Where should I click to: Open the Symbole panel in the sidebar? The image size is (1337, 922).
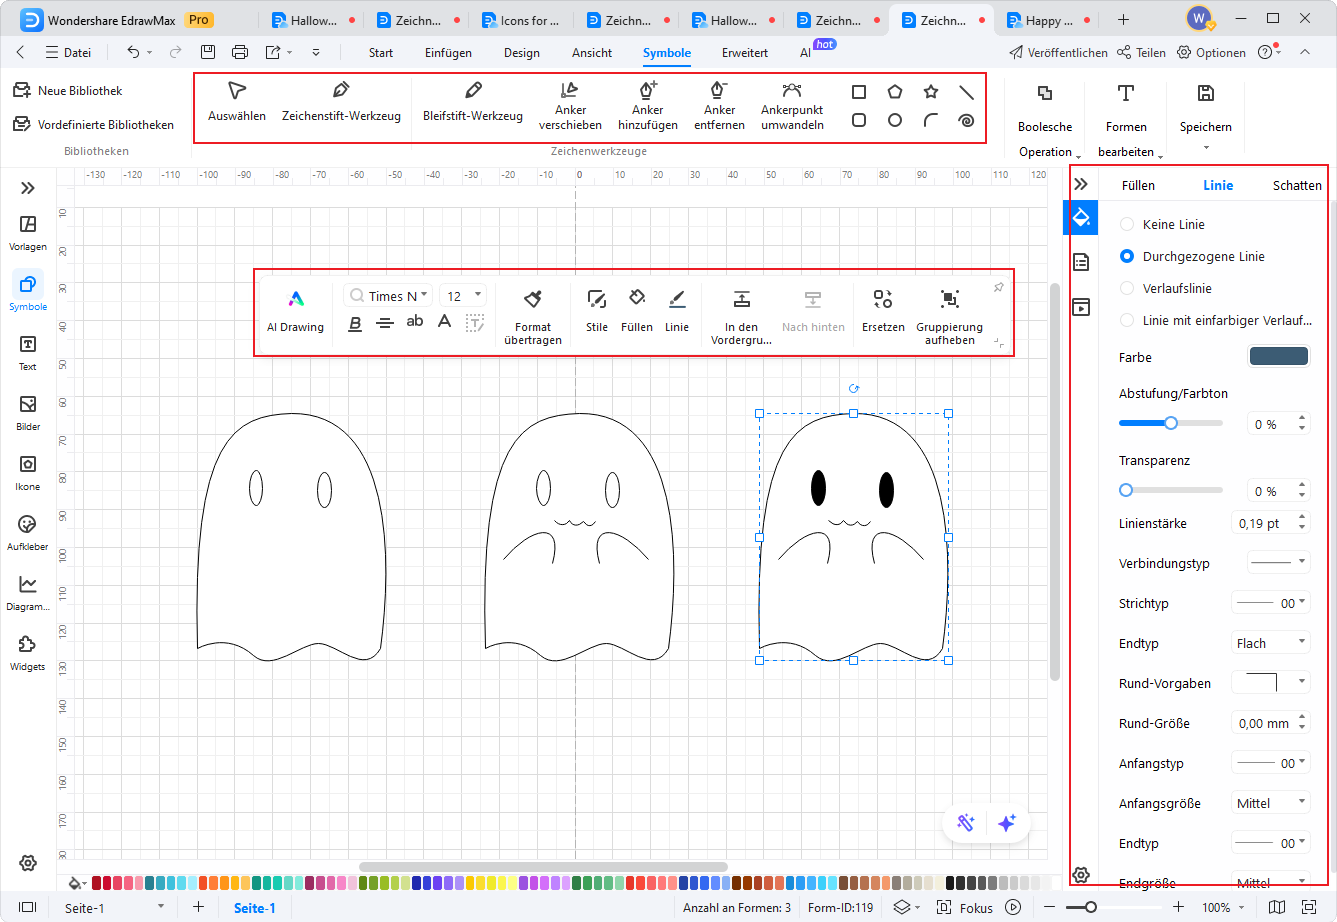pyautogui.click(x=27, y=291)
